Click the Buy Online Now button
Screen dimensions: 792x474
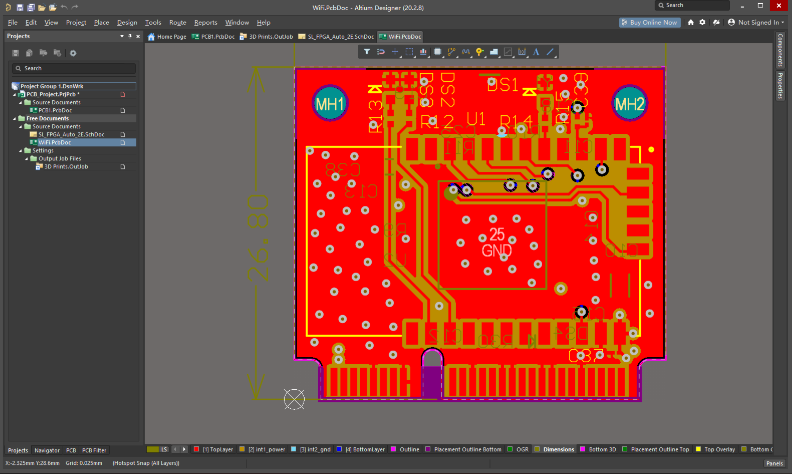[650, 22]
